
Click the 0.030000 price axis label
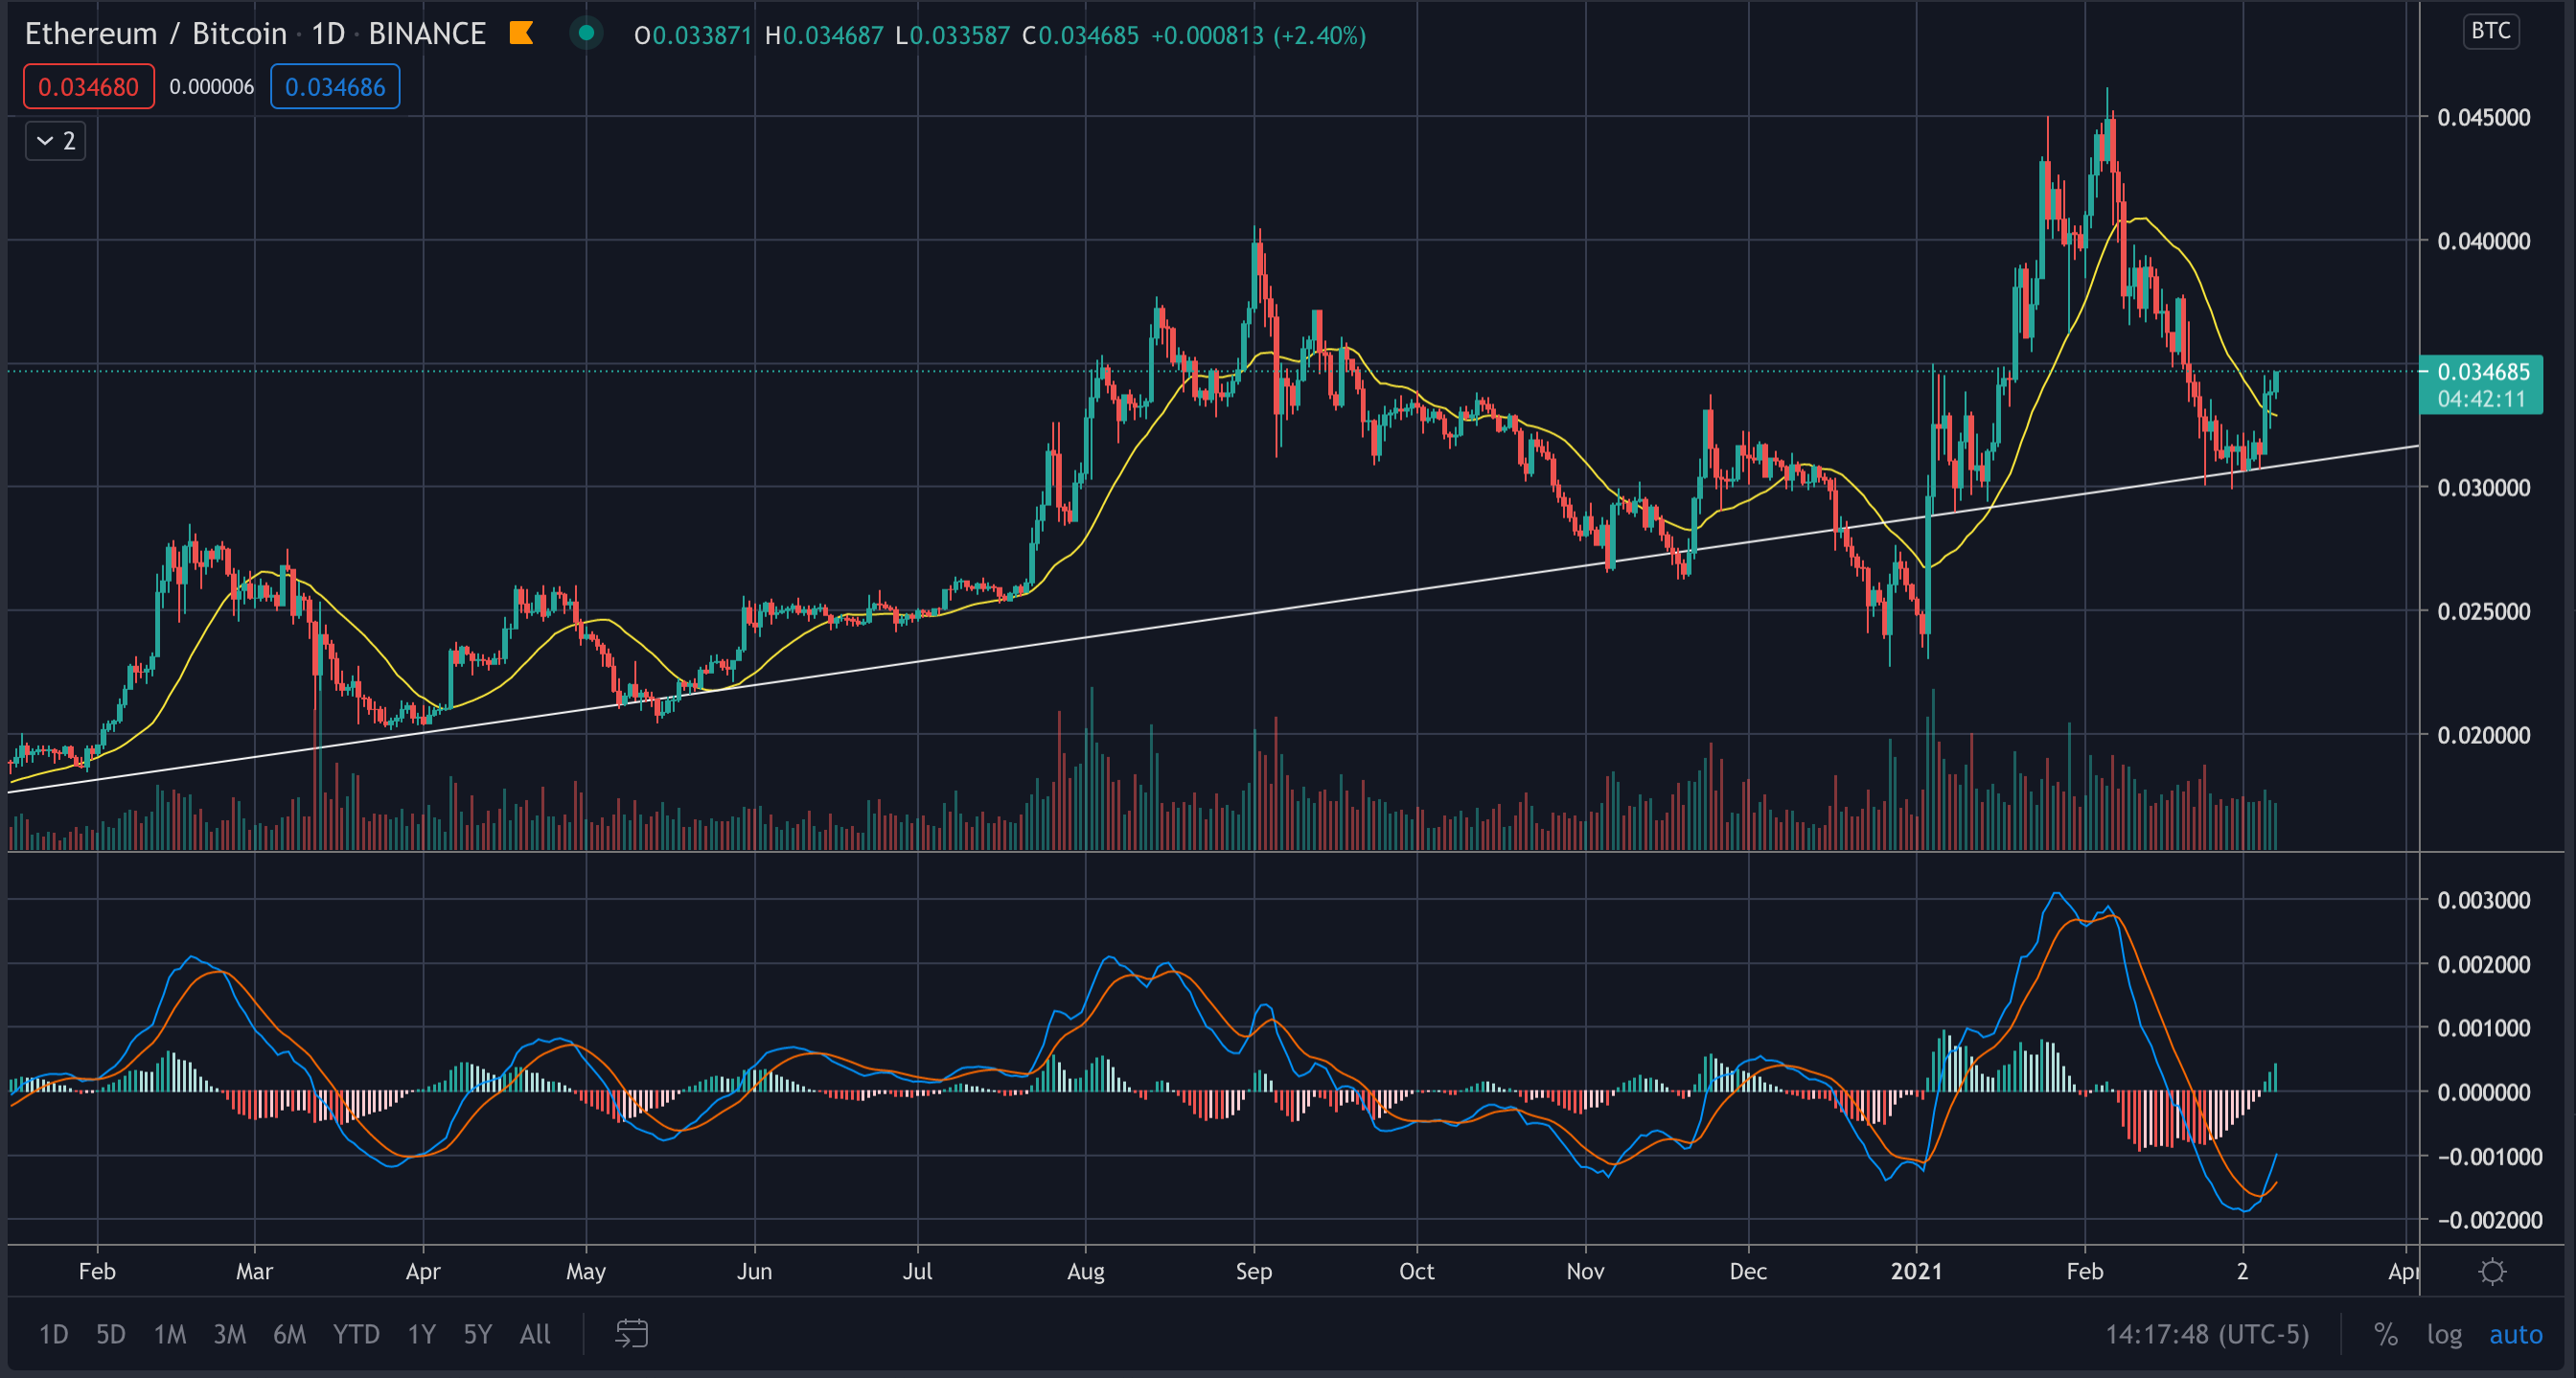pos(2483,488)
